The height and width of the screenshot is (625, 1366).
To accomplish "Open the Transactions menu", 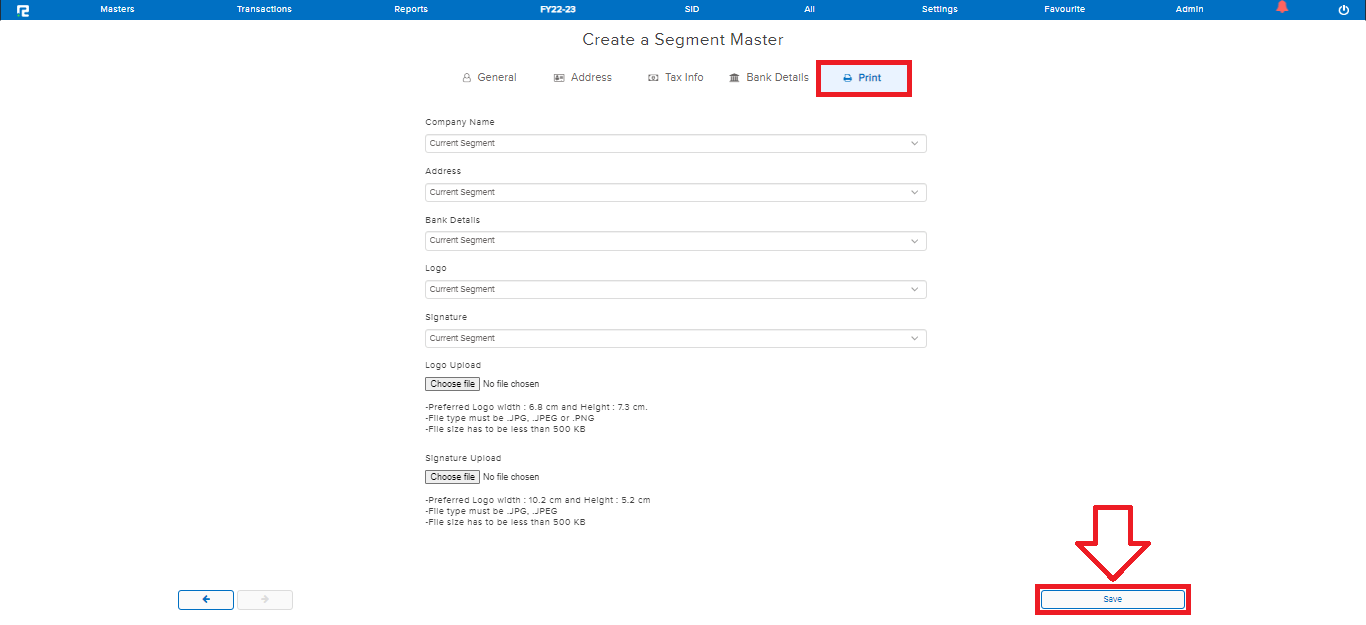I will 263,9.
